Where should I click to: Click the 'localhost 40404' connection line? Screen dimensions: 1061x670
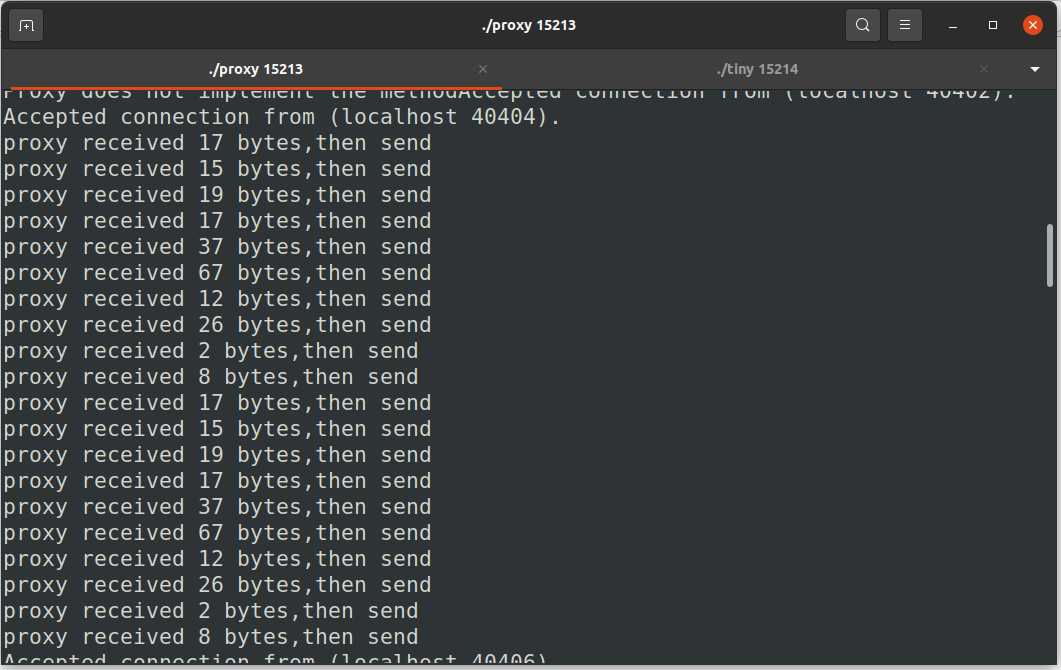(x=282, y=117)
